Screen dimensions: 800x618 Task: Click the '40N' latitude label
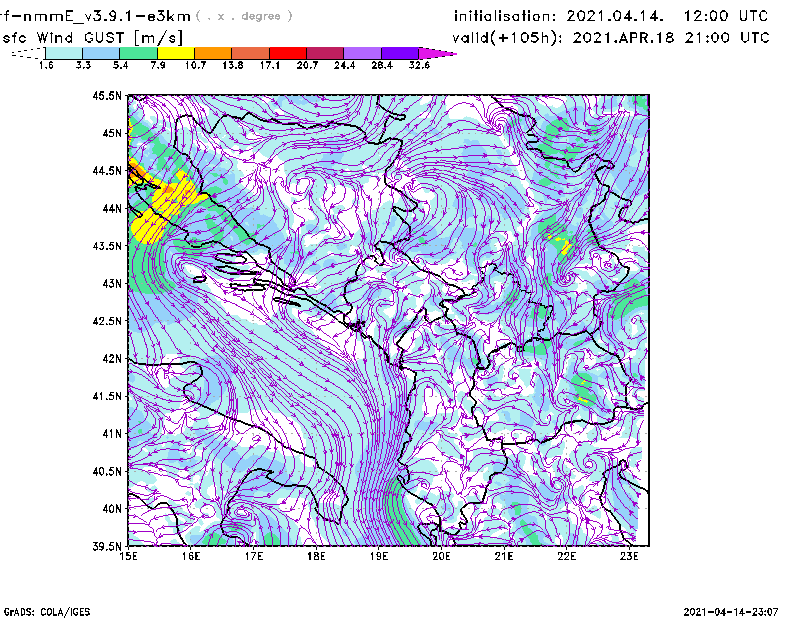112,509
